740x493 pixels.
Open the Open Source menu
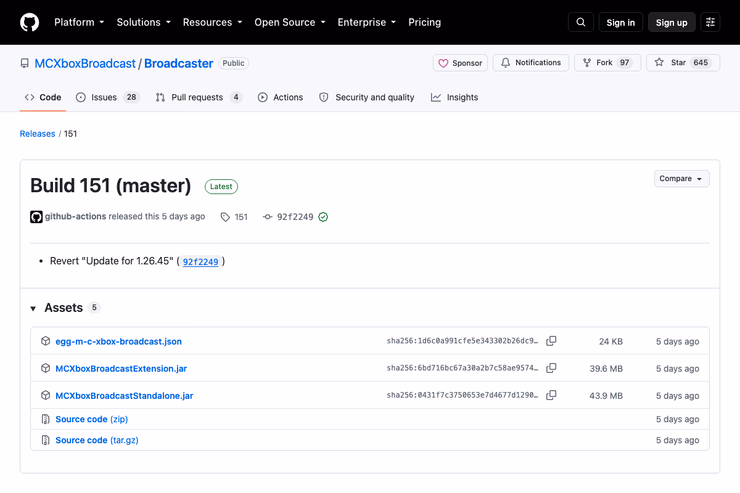pyautogui.click(x=290, y=22)
